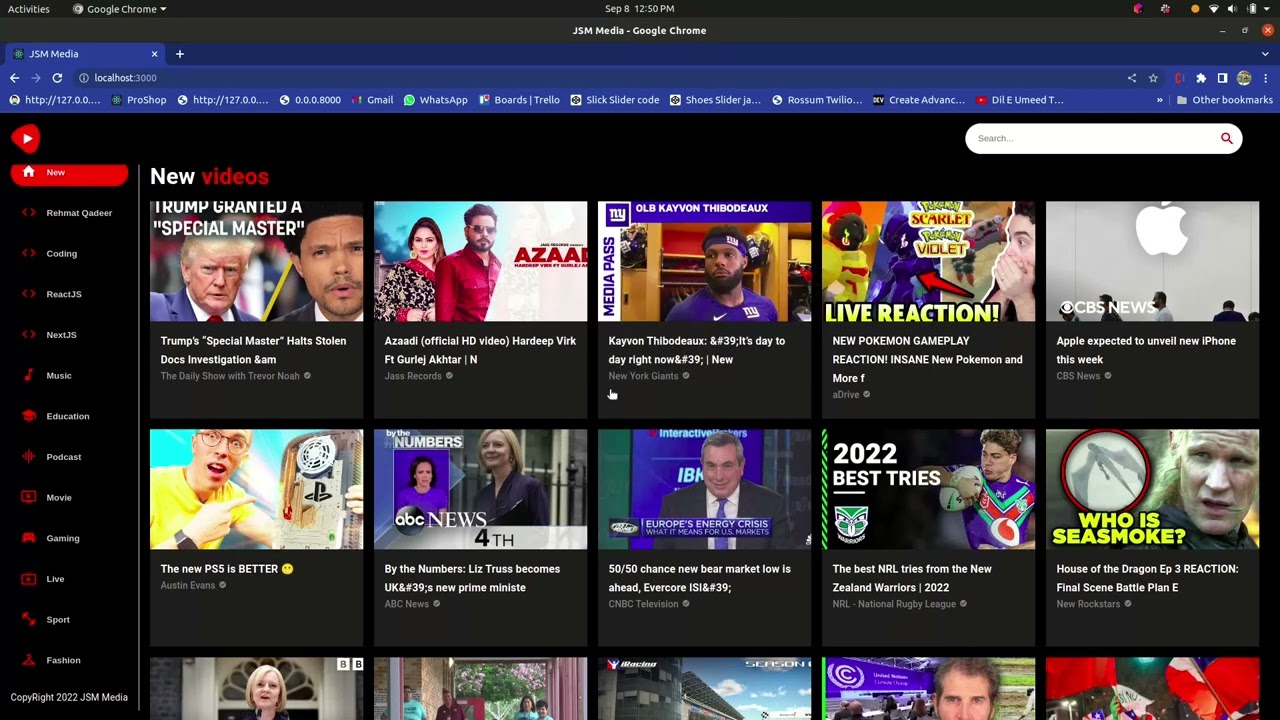
Task: Open the Boards | Trello bookmark
Action: pyautogui.click(x=519, y=100)
